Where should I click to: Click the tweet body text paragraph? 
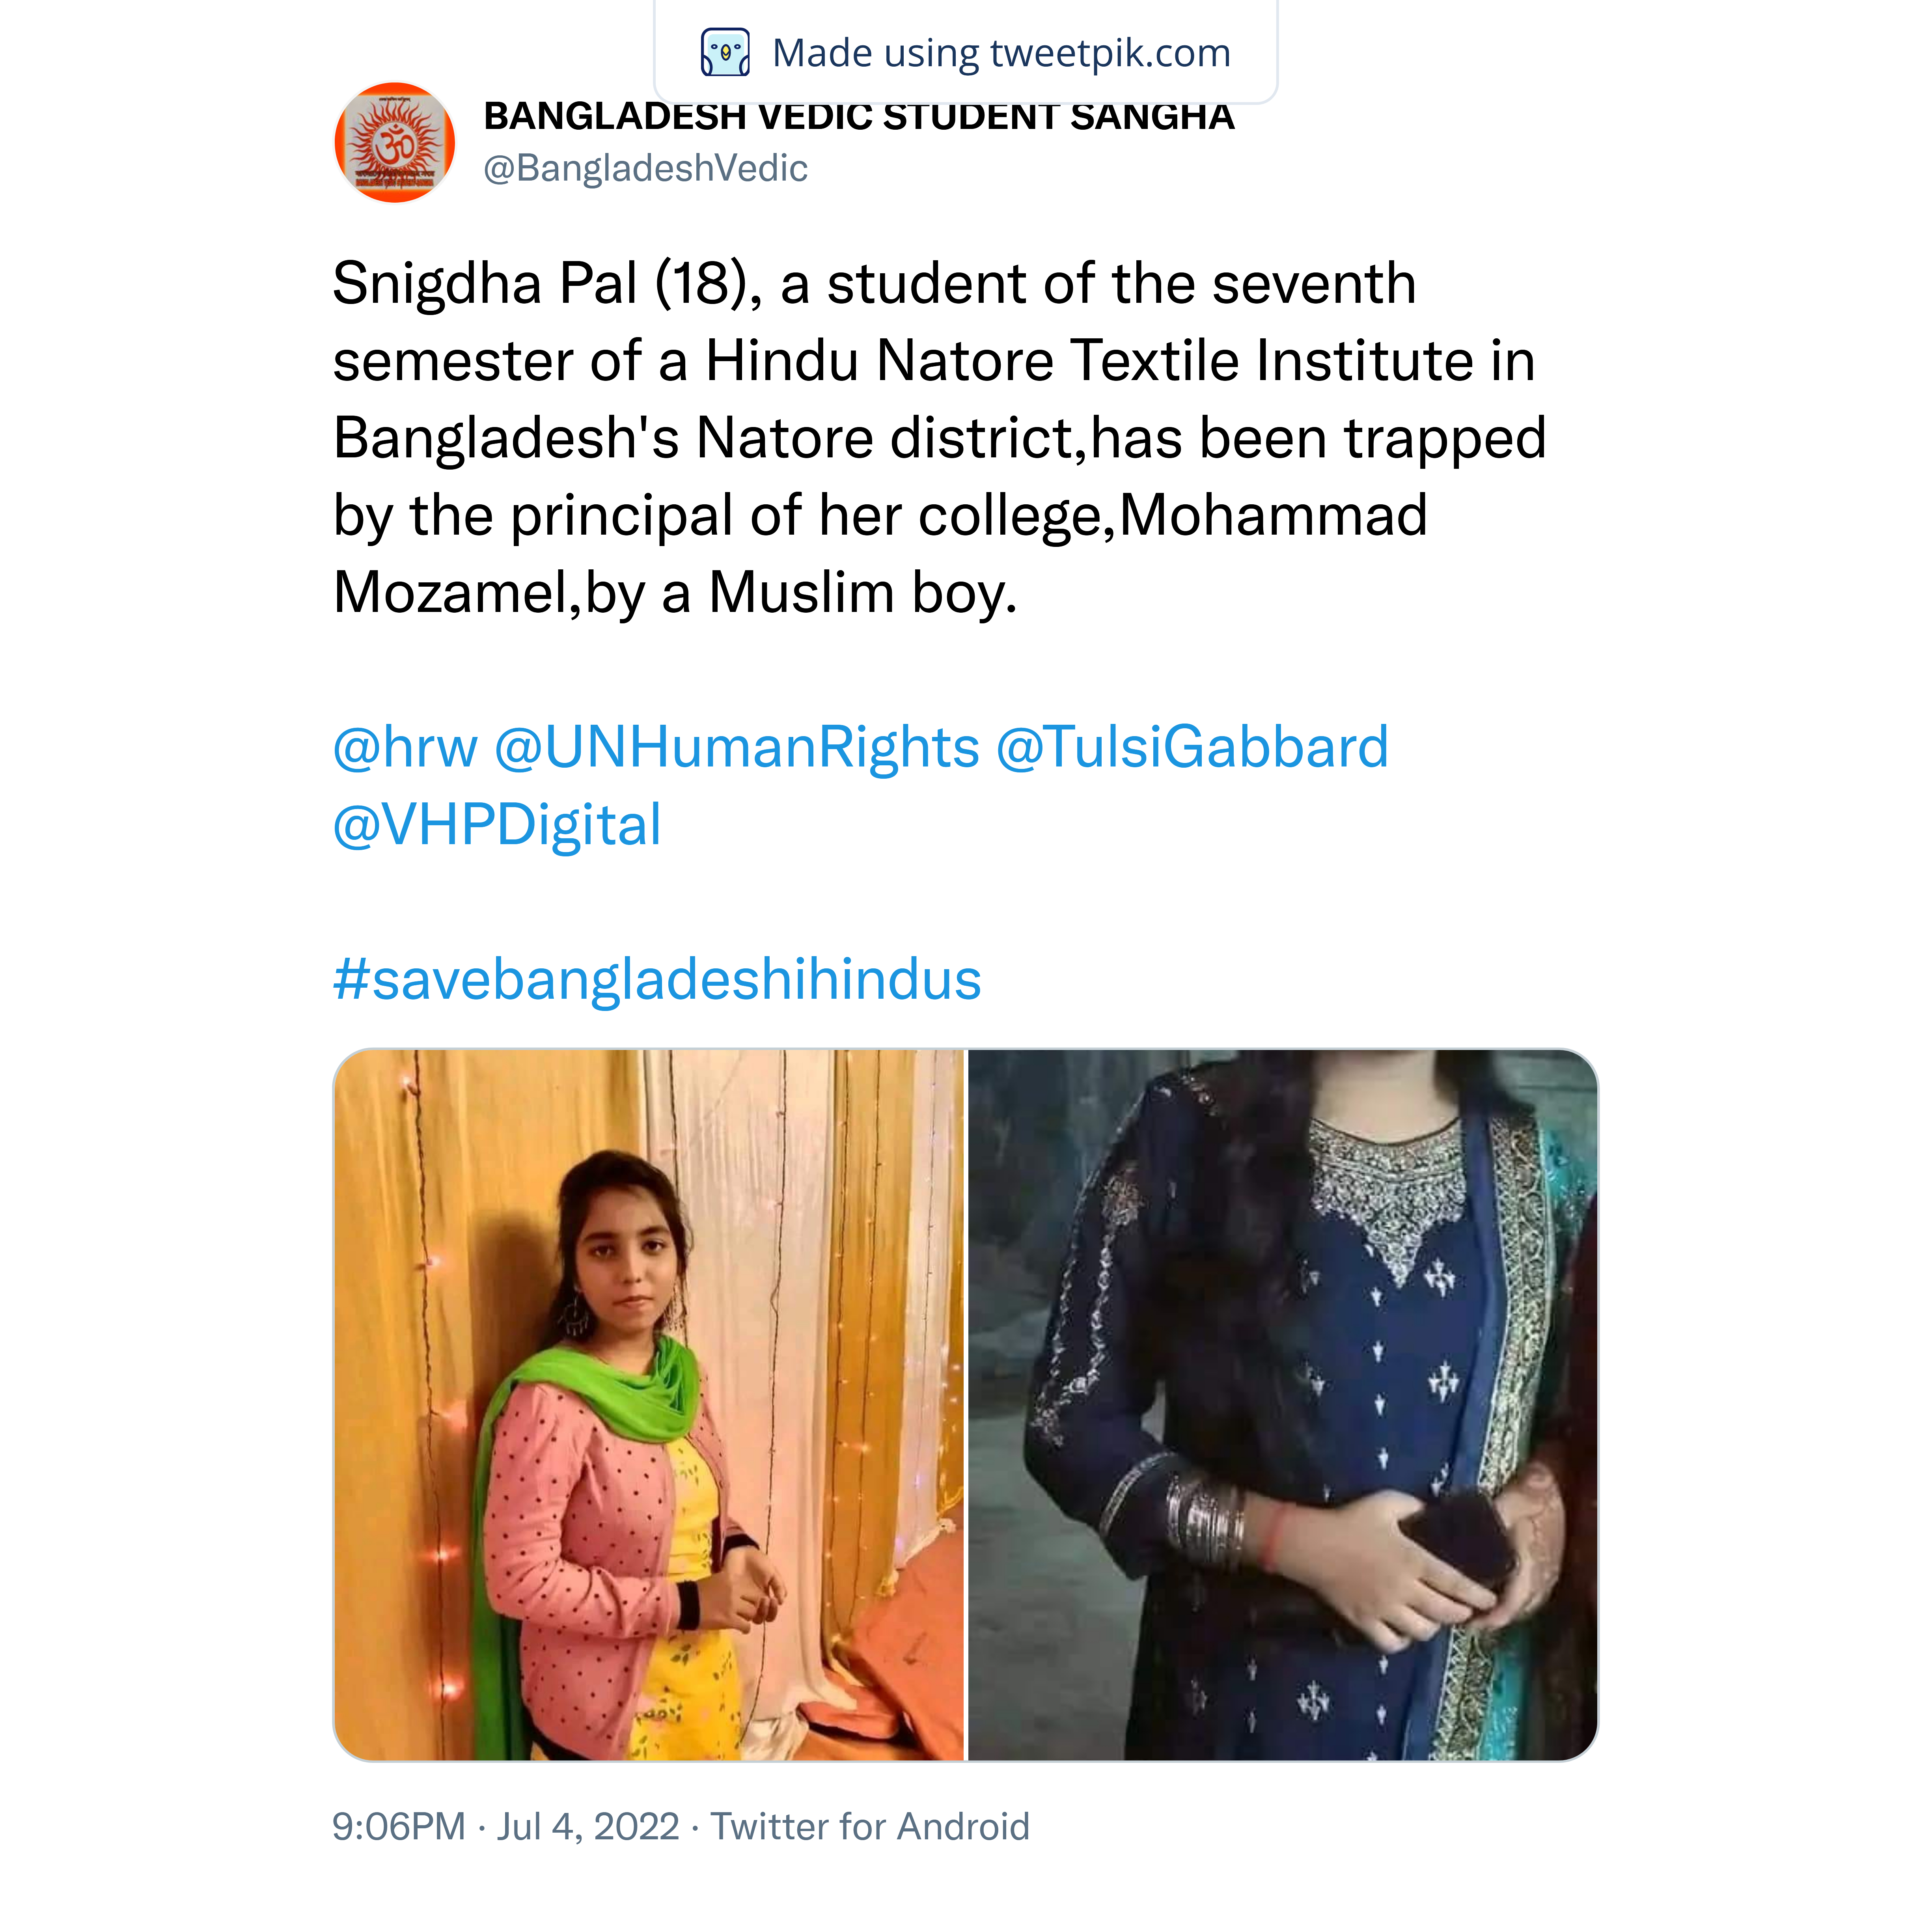(x=940, y=438)
